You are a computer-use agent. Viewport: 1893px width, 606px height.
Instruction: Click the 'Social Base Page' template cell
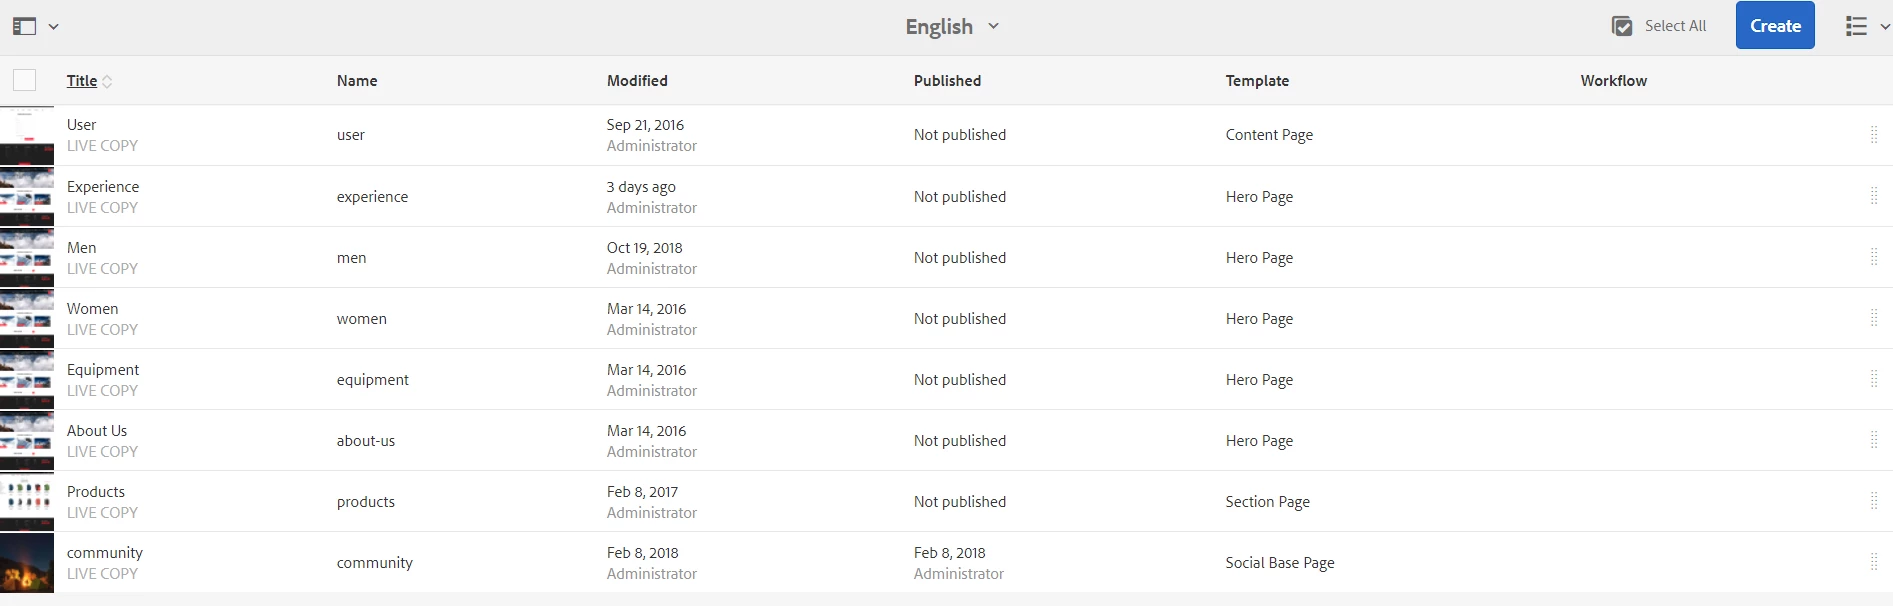tap(1280, 563)
